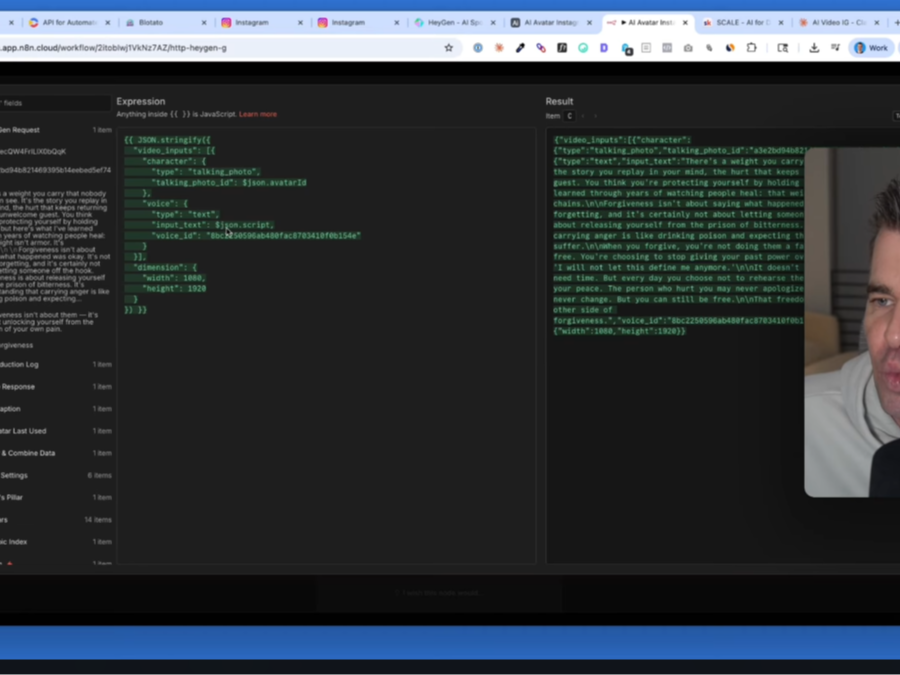Expand the Gen Request node row
900x675 pixels.
(x=56, y=130)
